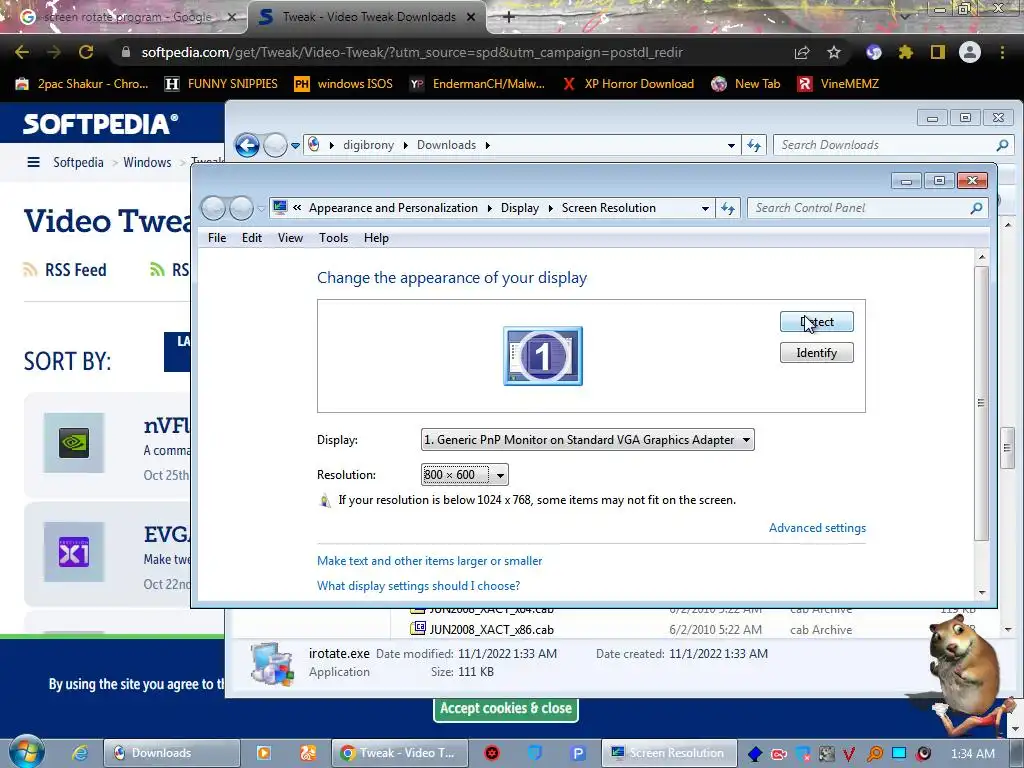Open a new Chrome tab with plus

click(509, 17)
